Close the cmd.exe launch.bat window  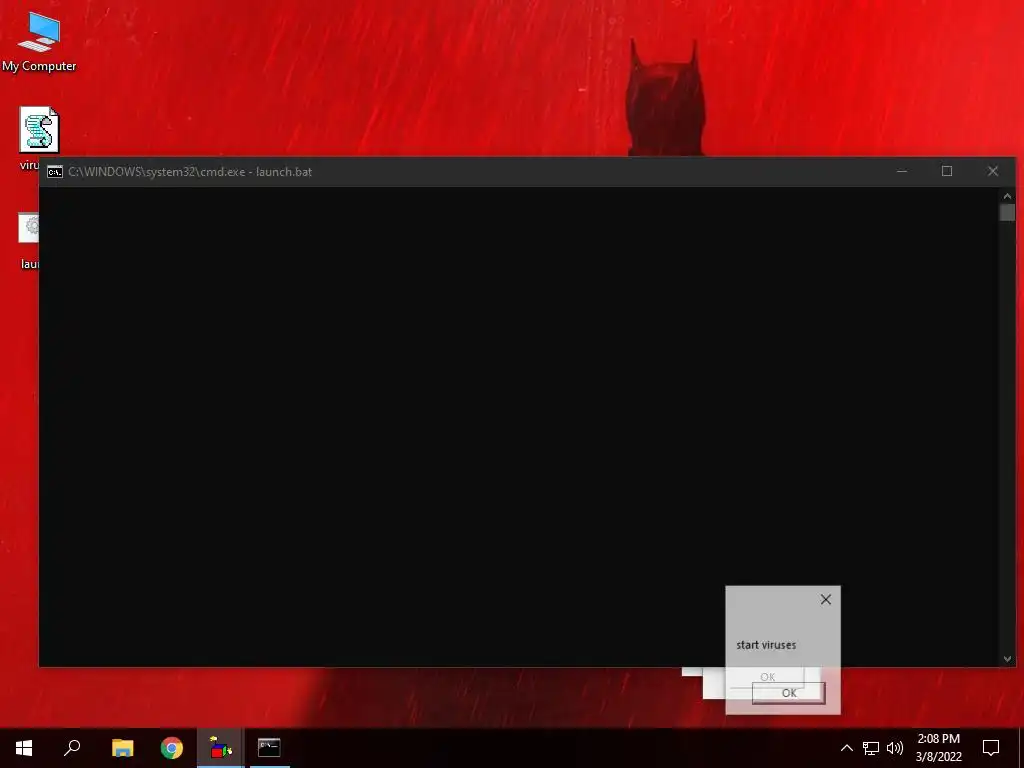click(x=993, y=171)
